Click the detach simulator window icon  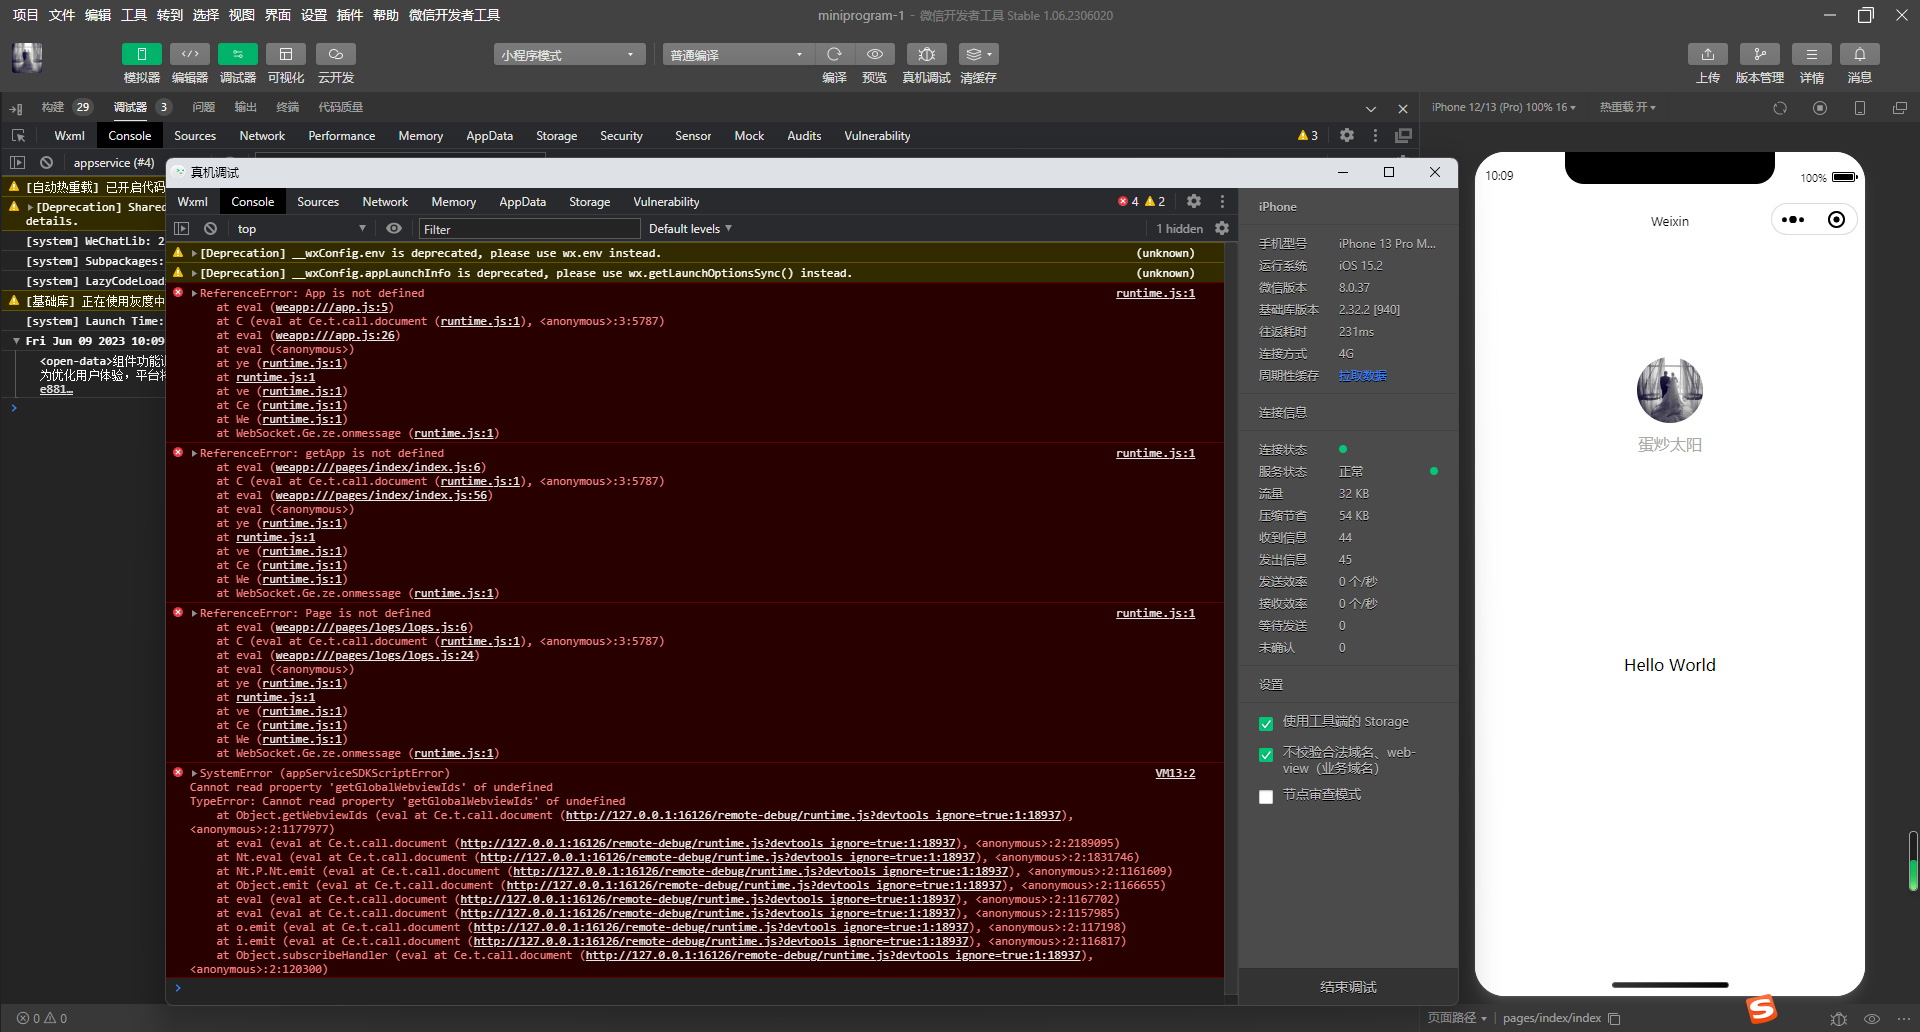point(1900,108)
